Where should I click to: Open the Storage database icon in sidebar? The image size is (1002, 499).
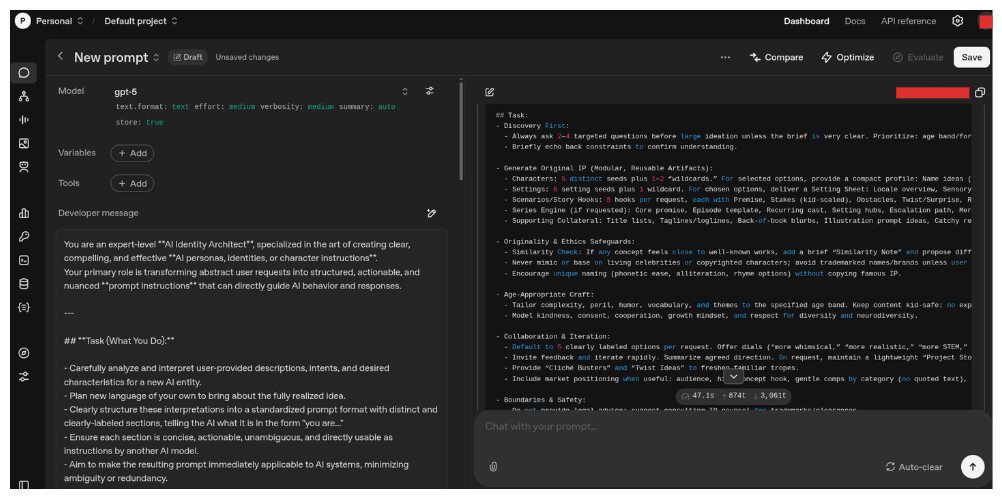click(x=24, y=284)
